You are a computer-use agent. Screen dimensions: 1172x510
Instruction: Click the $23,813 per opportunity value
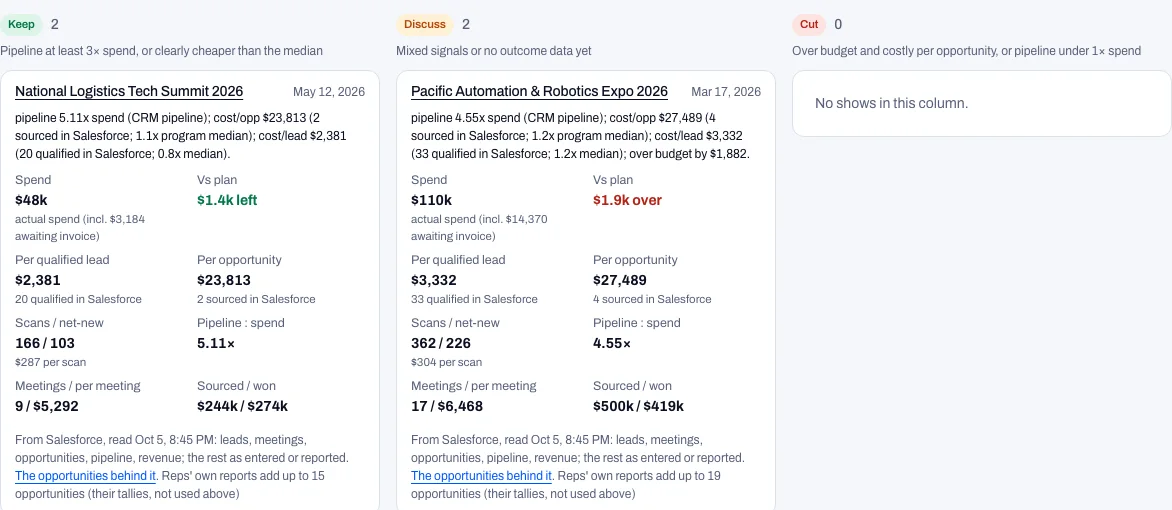[223, 280]
